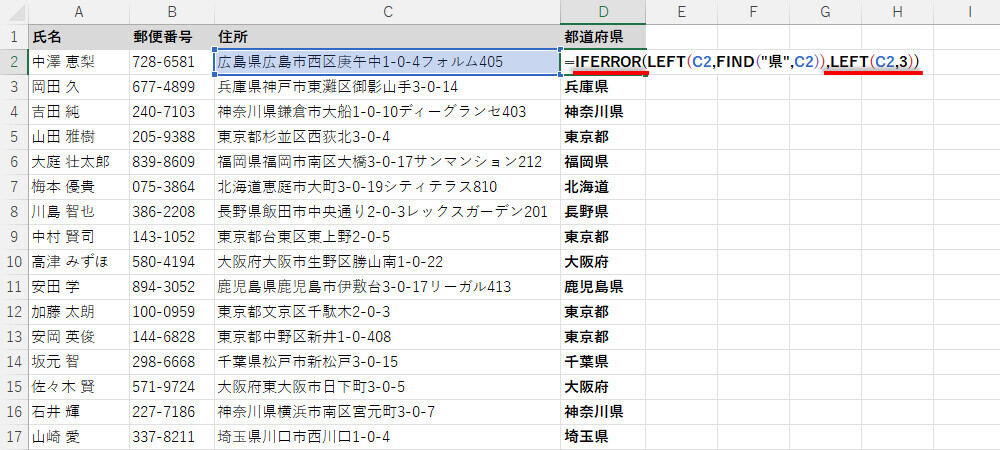The height and width of the screenshot is (450, 1000).
Task: Select column H header
Action: pyautogui.click(x=897, y=11)
